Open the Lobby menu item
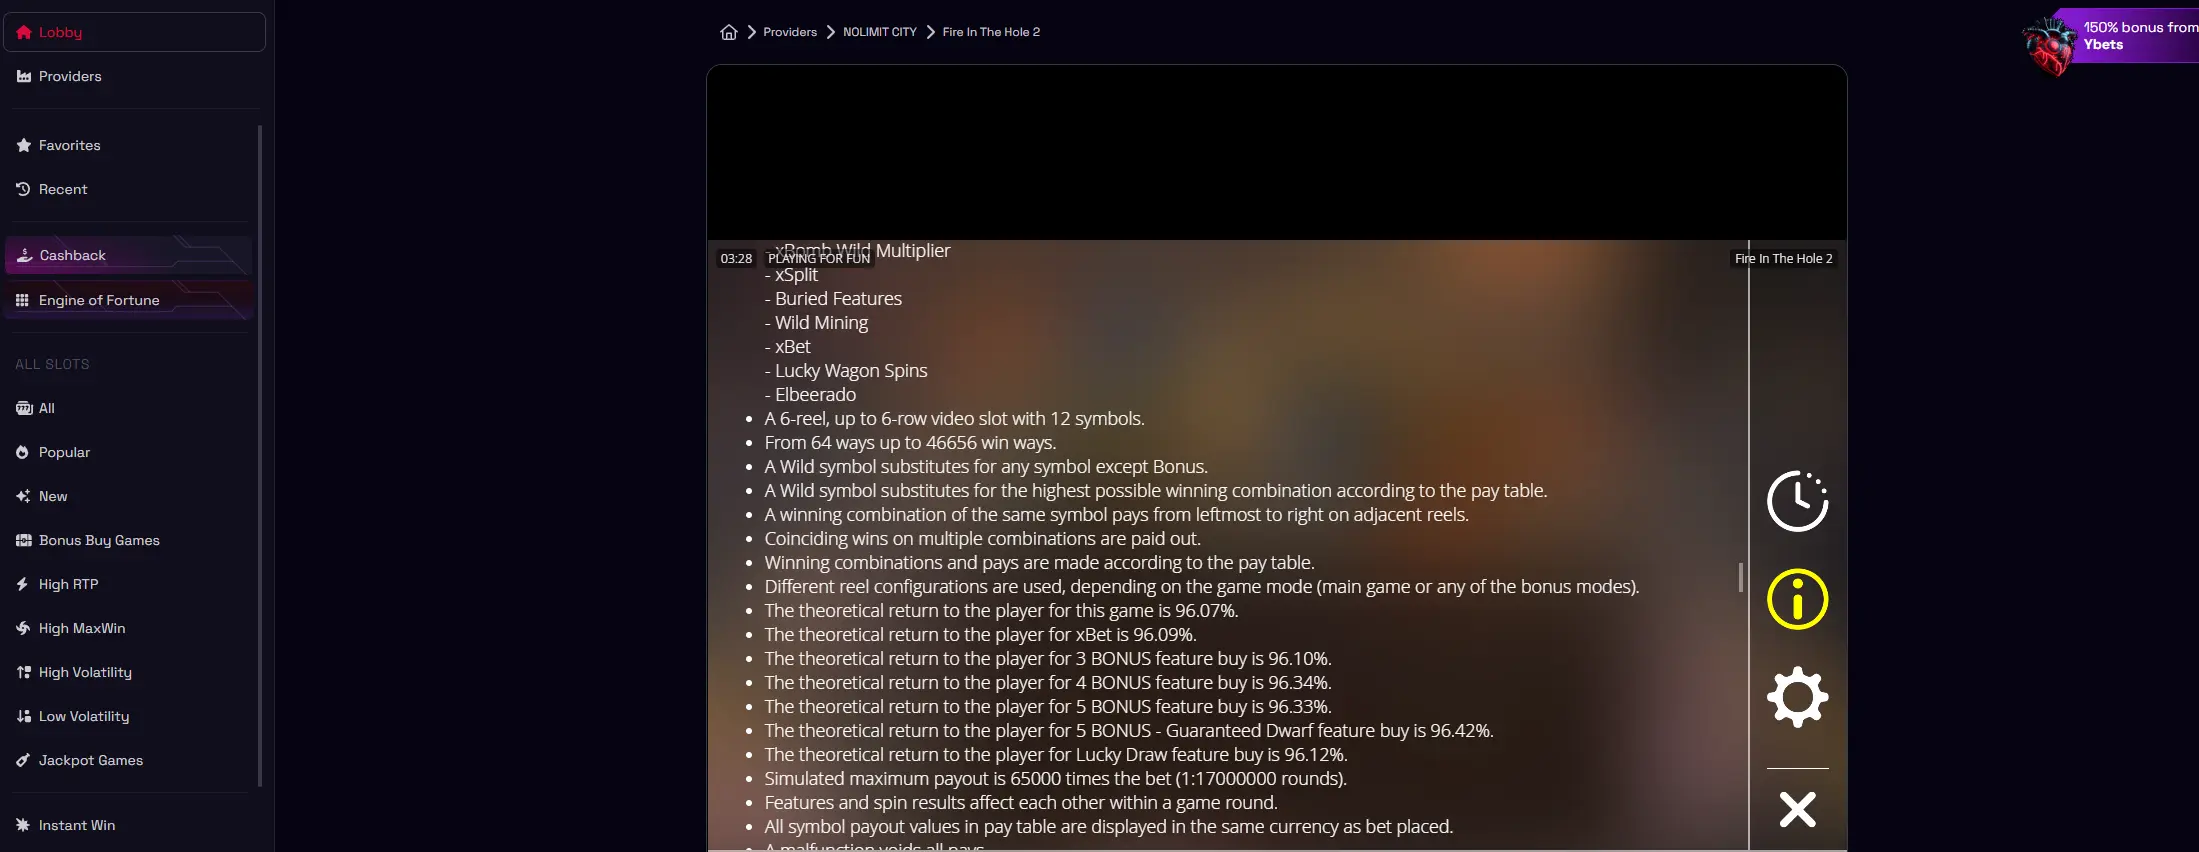The height and width of the screenshot is (852, 2199). tap(134, 32)
